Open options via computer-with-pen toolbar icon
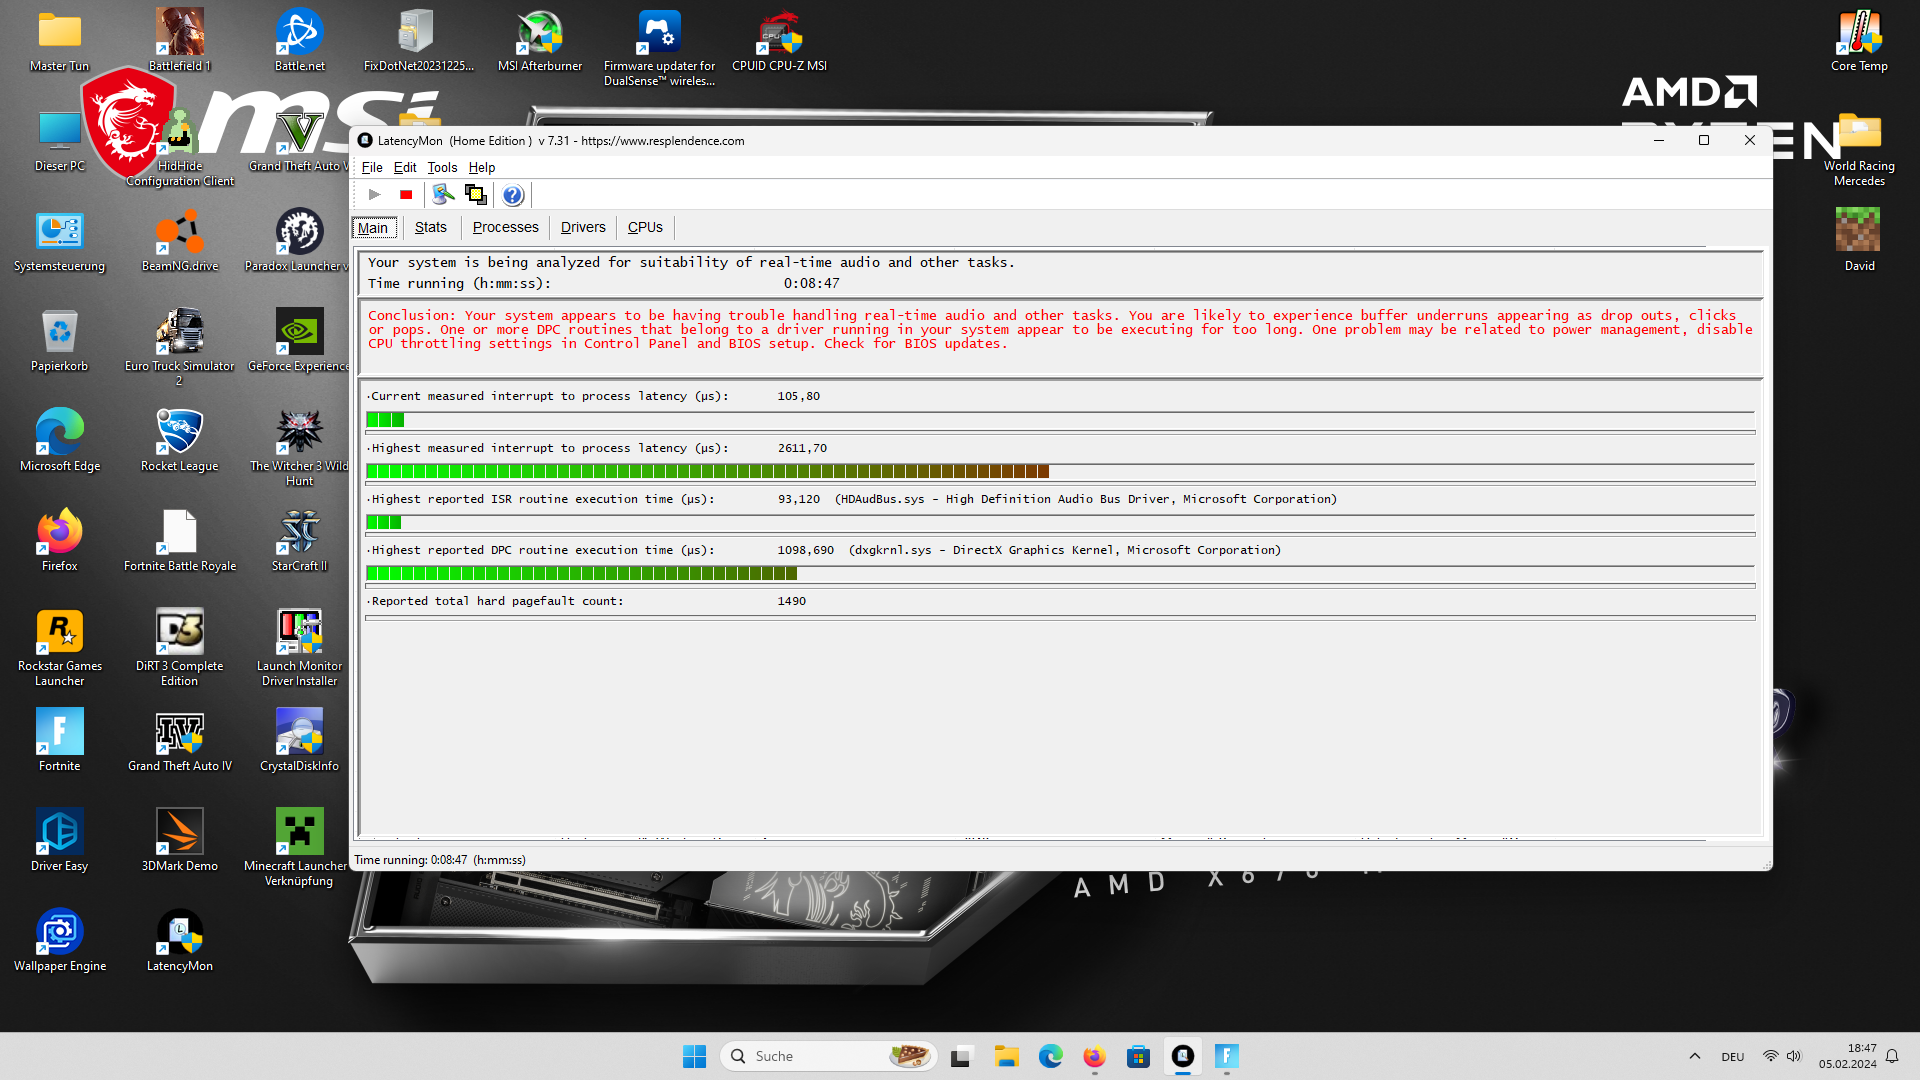This screenshot has height=1080, width=1920. click(x=443, y=195)
